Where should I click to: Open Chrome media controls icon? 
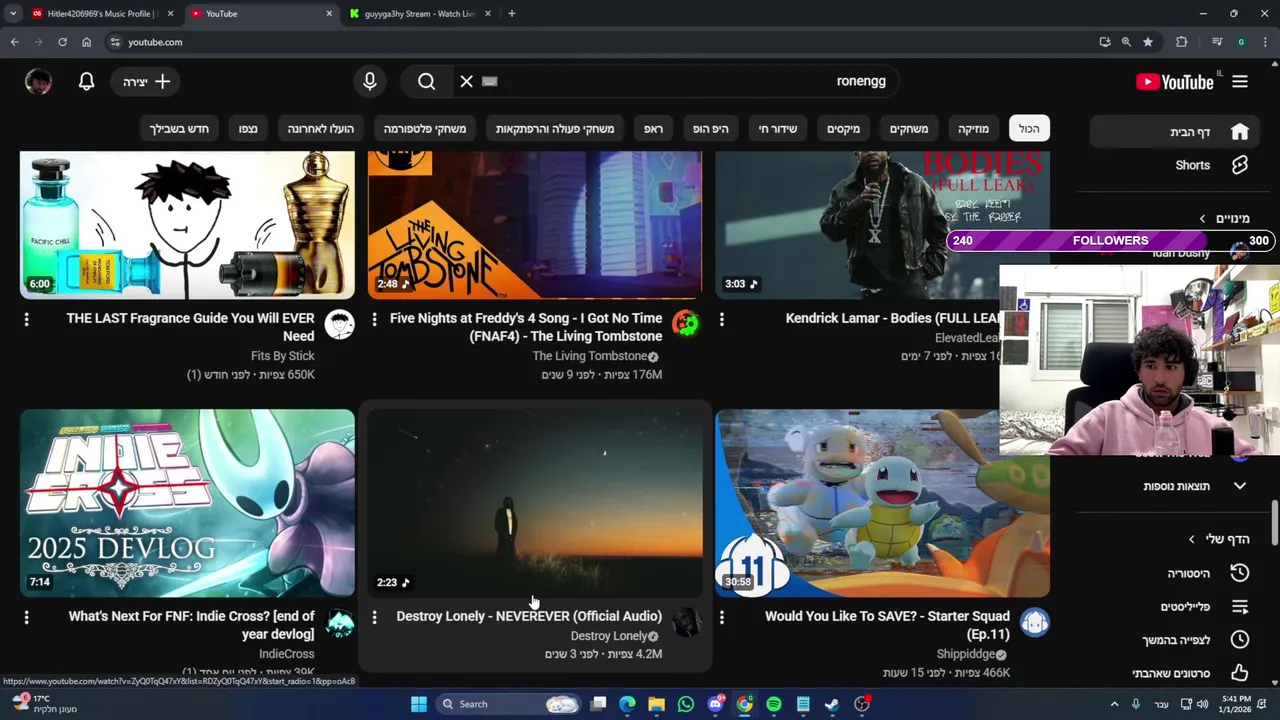(x=1217, y=42)
